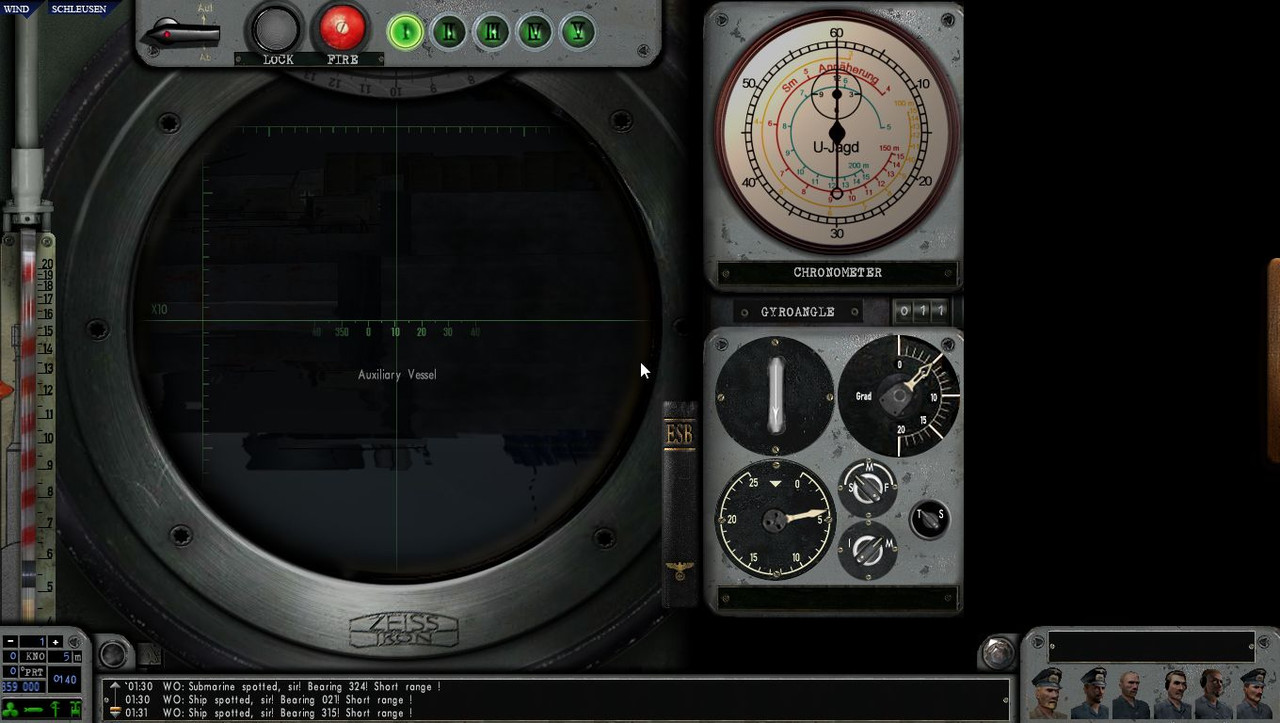
Task: Select the 'Ship spotted' bearing 021 message
Action: point(268,700)
